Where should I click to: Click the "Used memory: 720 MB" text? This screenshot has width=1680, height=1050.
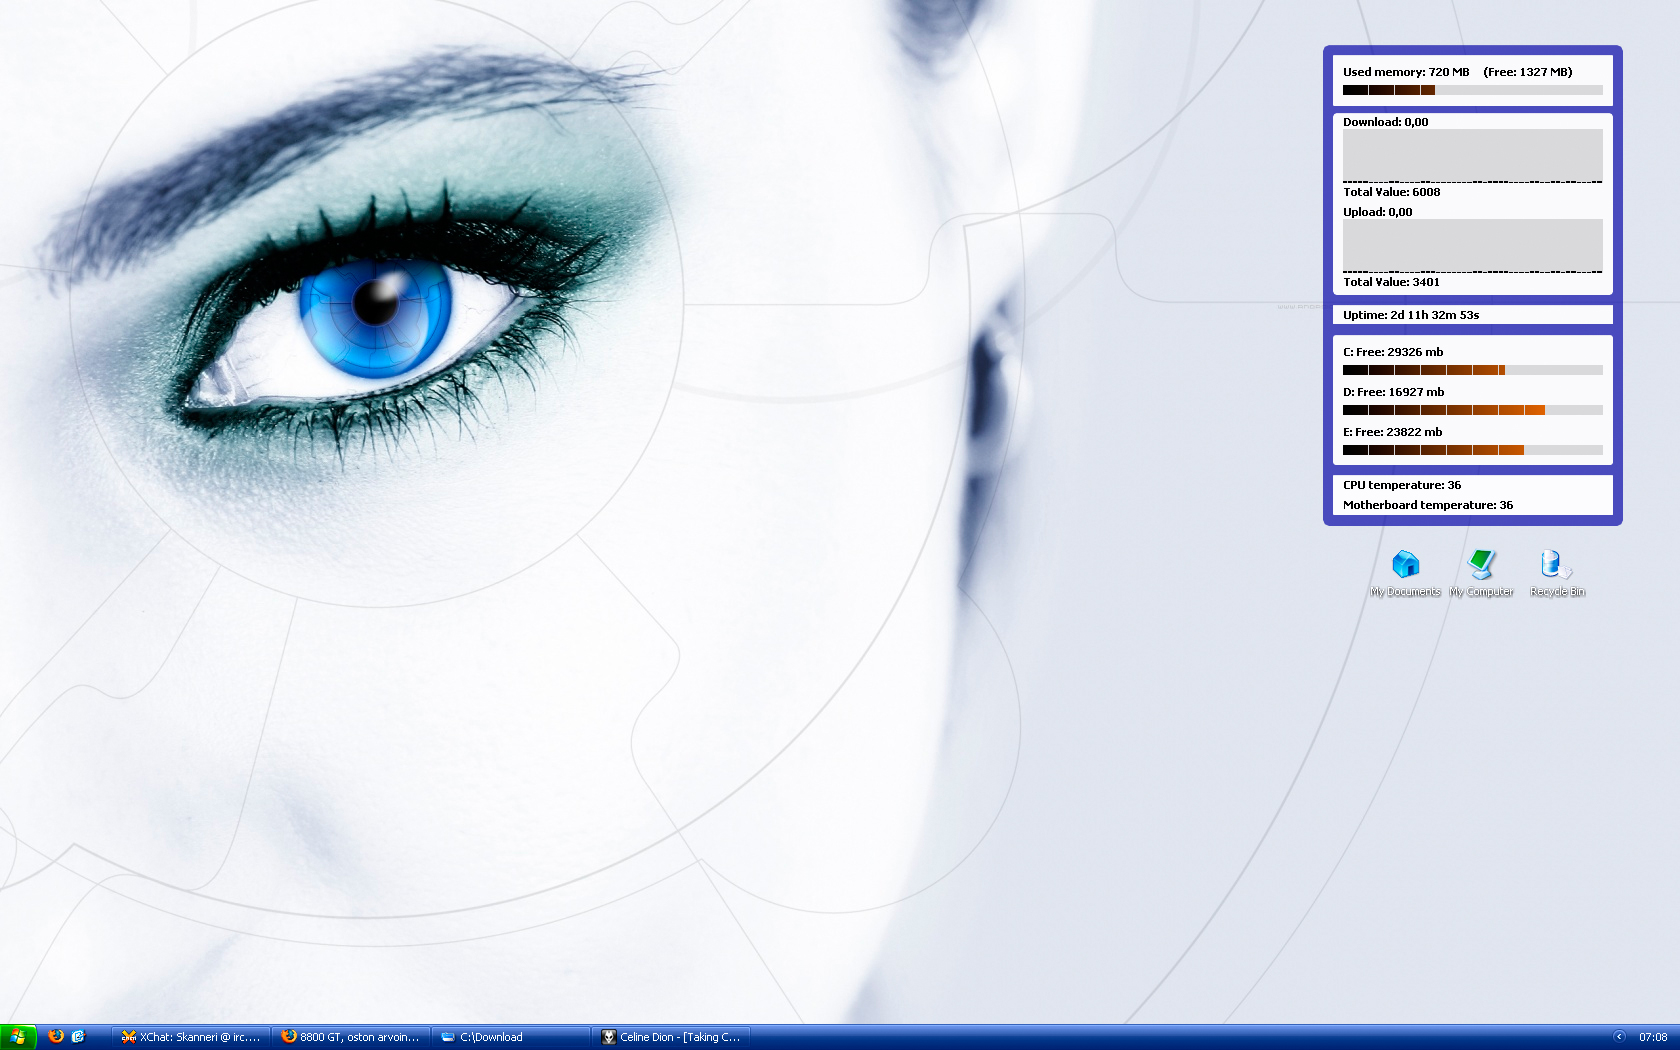point(1406,72)
